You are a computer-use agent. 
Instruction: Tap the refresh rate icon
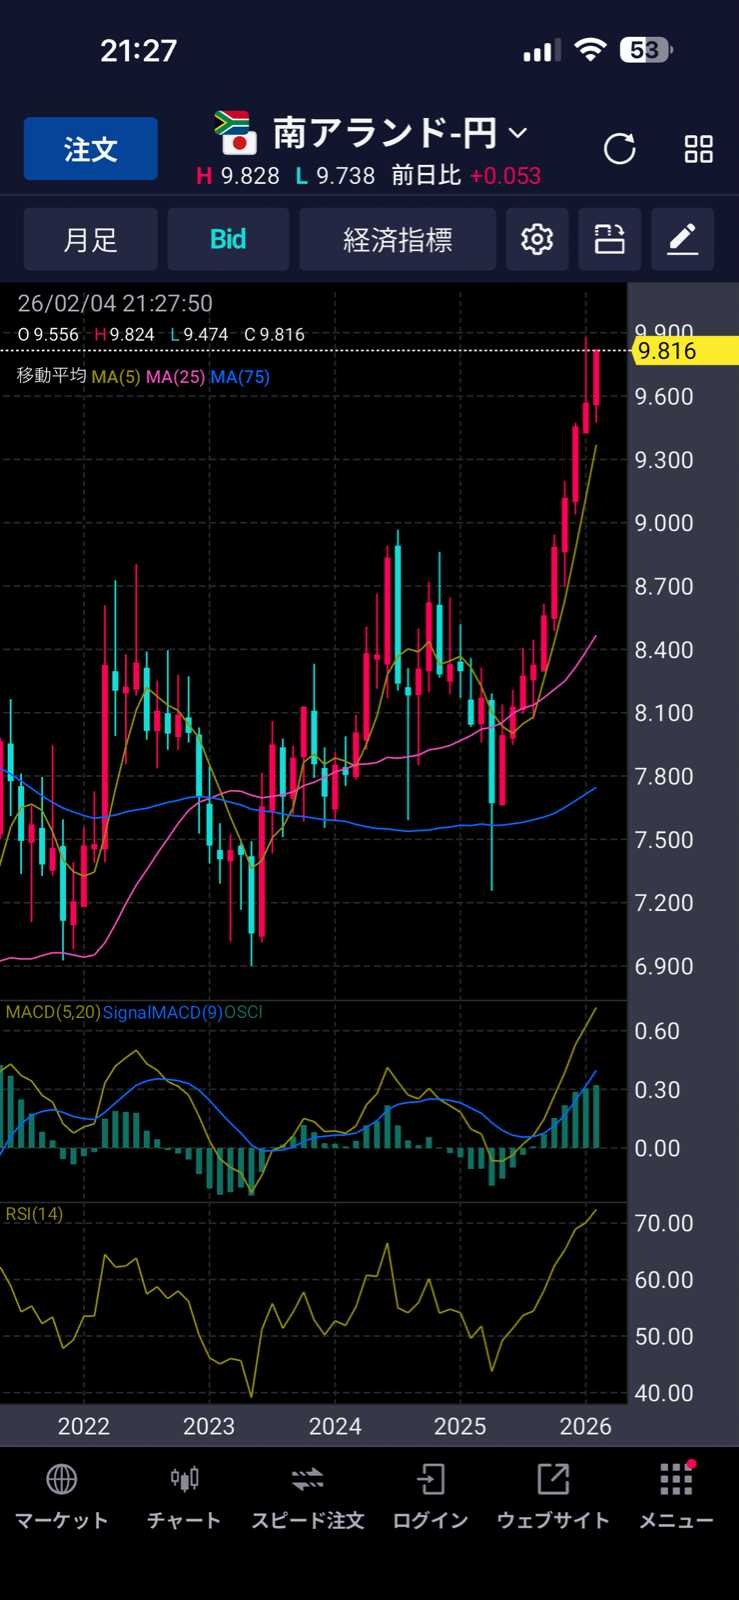click(619, 149)
